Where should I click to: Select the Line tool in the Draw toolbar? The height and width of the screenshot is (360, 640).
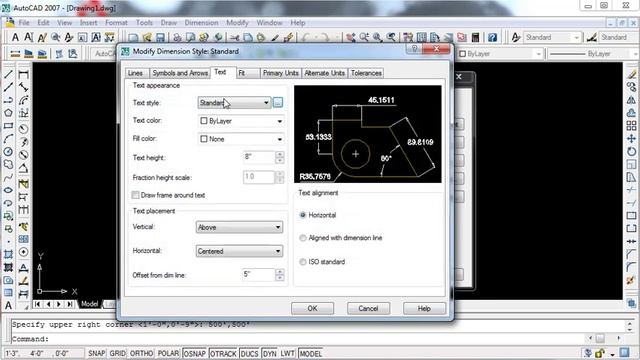(x=8, y=74)
